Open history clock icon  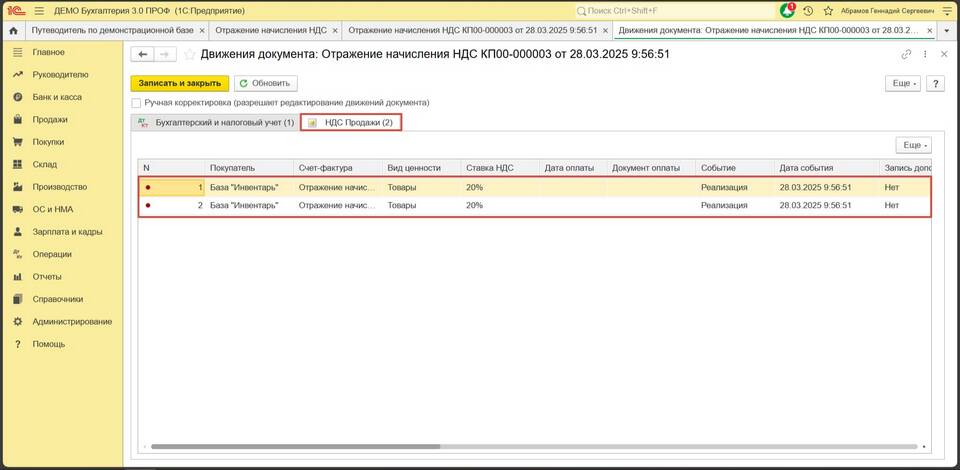coord(808,11)
